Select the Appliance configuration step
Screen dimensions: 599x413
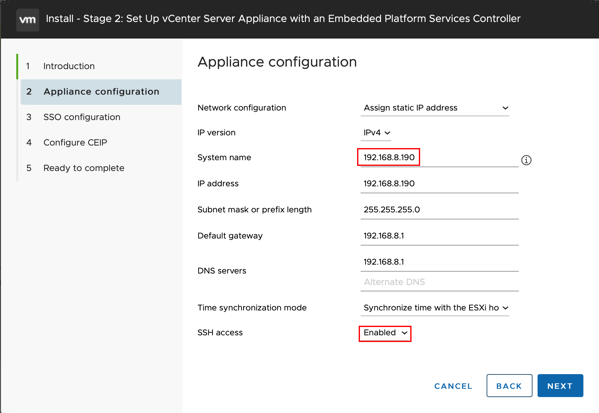pos(101,92)
